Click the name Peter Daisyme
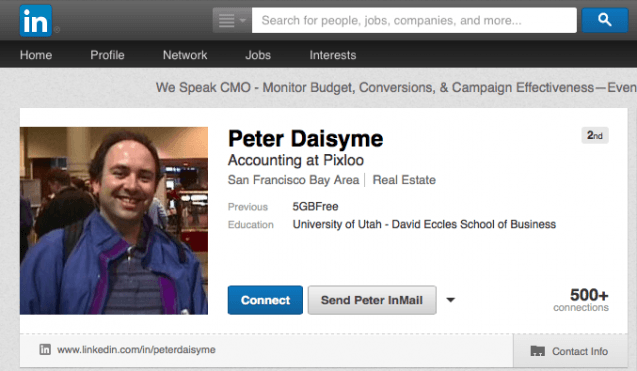The width and height of the screenshot is (637, 371). coord(306,139)
